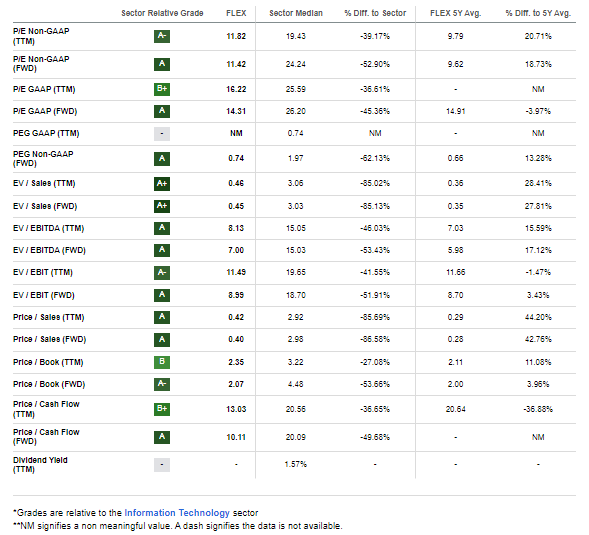Click the P/E Non-GAAP (TTM) row label
This screenshot has height=535, width=589.
41,36
